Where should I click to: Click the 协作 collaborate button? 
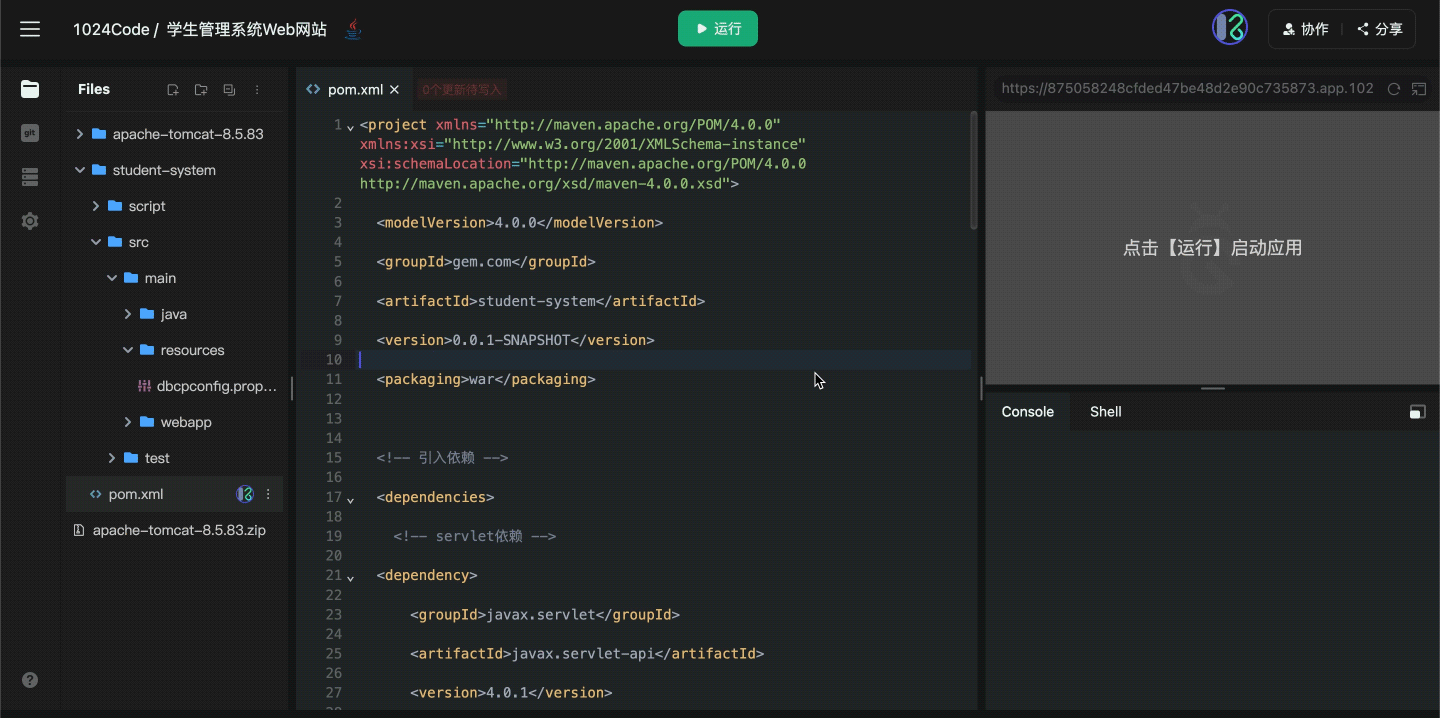click(x=1306, y=29)
